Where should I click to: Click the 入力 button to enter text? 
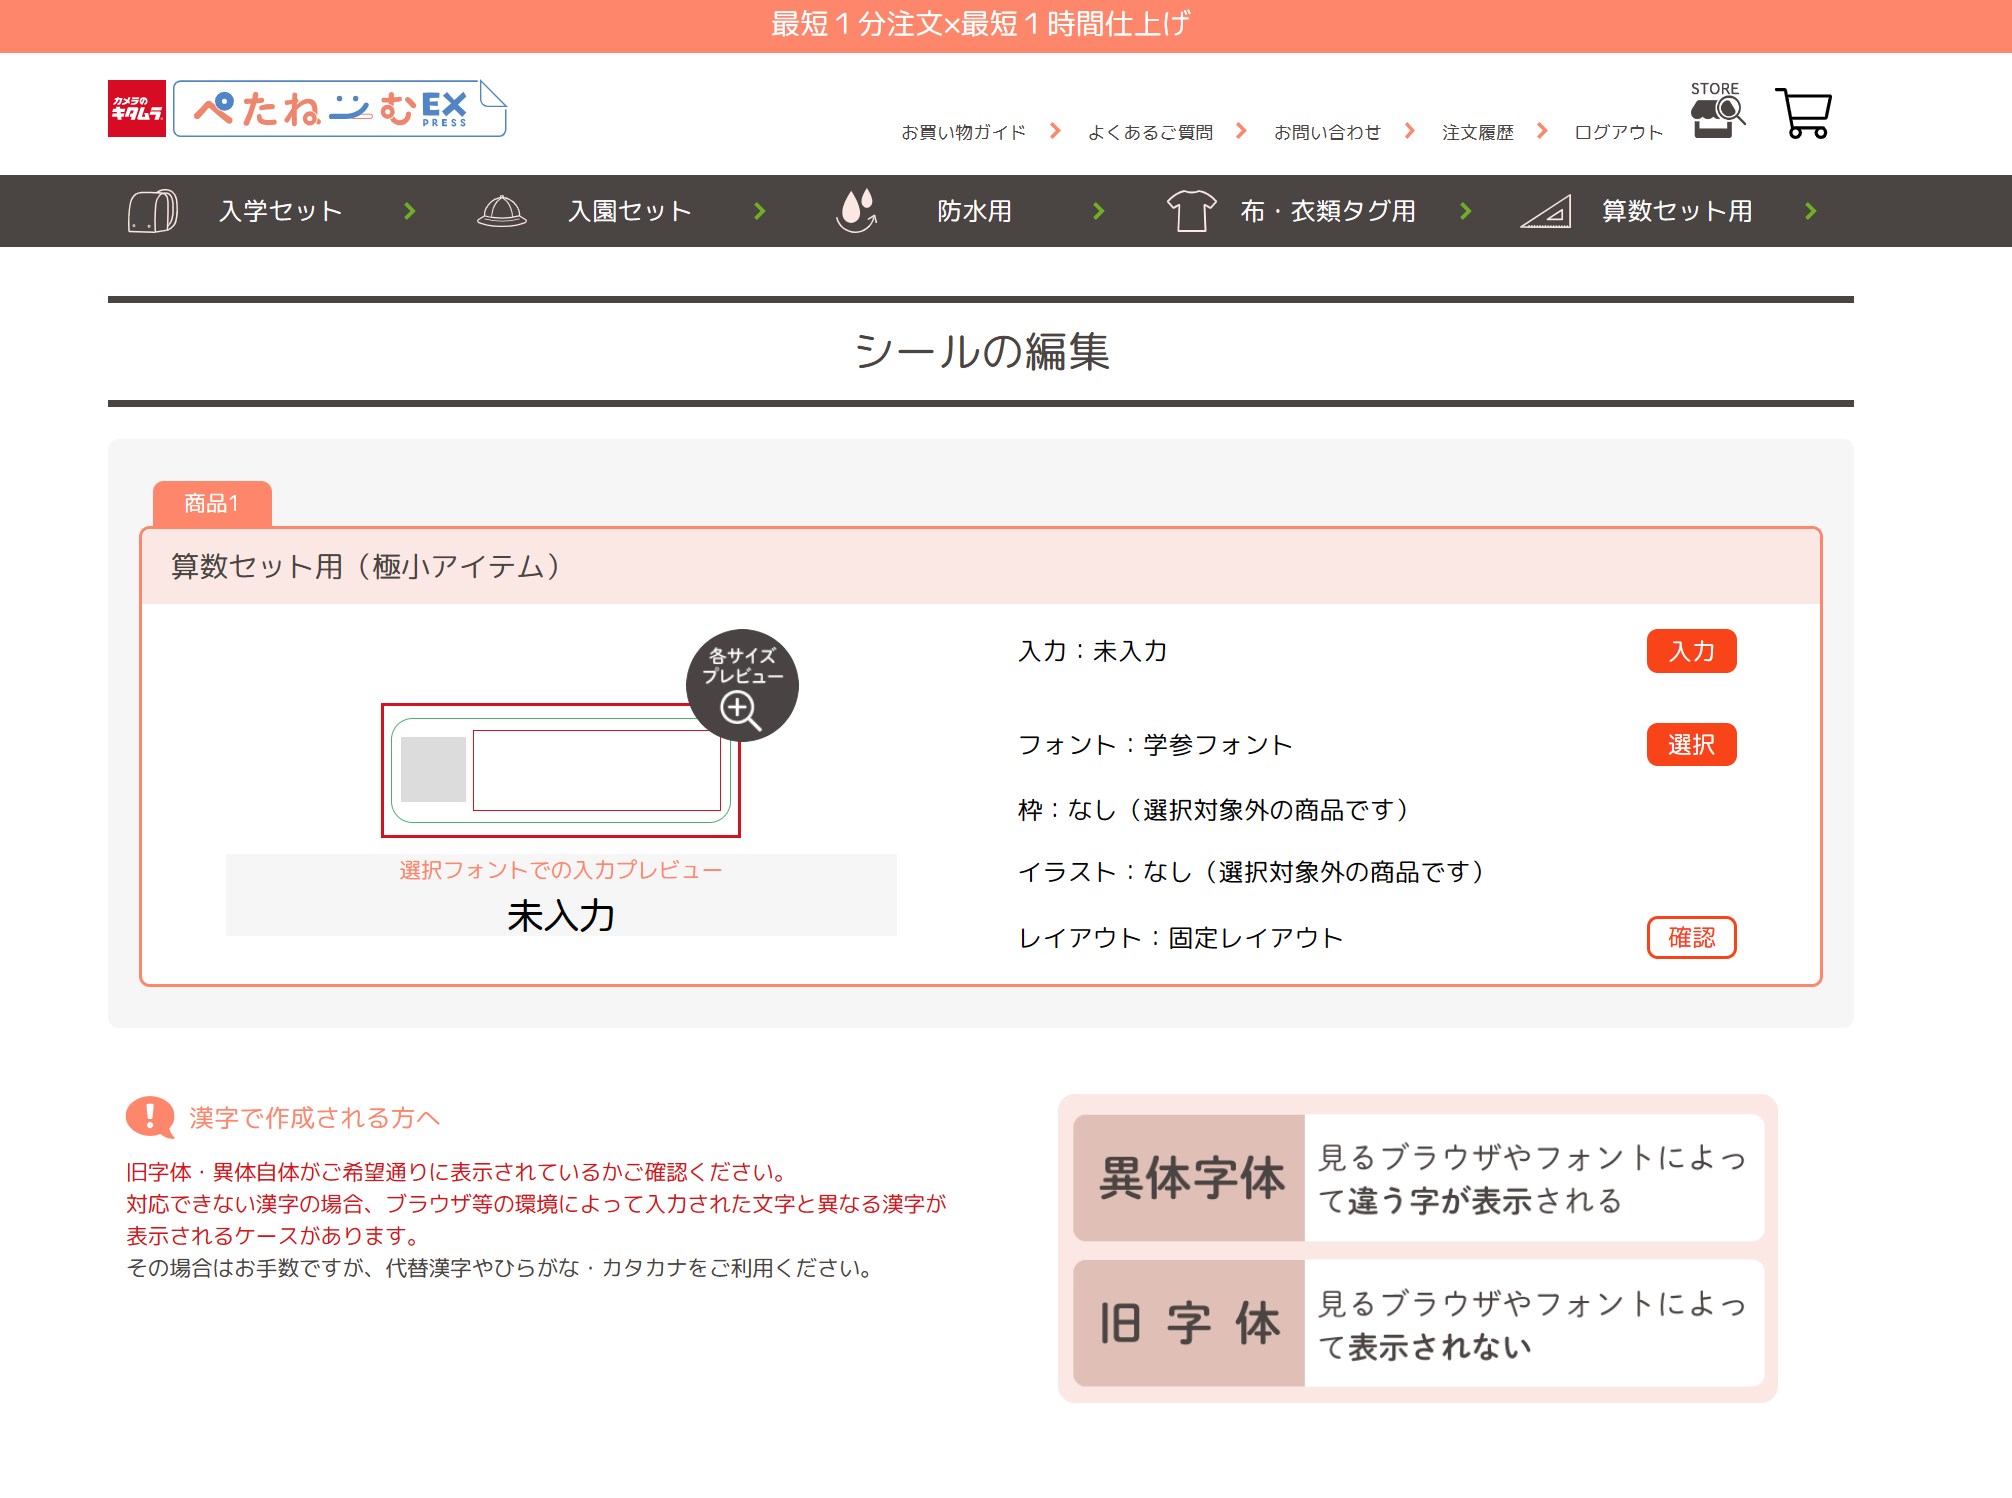point(1692,651)
